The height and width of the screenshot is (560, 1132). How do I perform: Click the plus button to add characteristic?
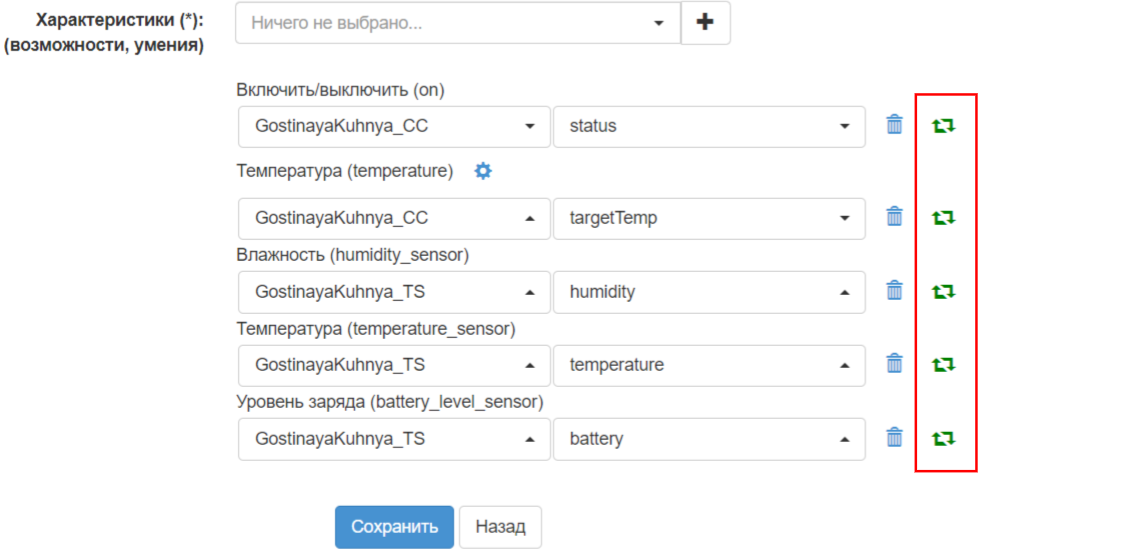[x=705, y=22]
